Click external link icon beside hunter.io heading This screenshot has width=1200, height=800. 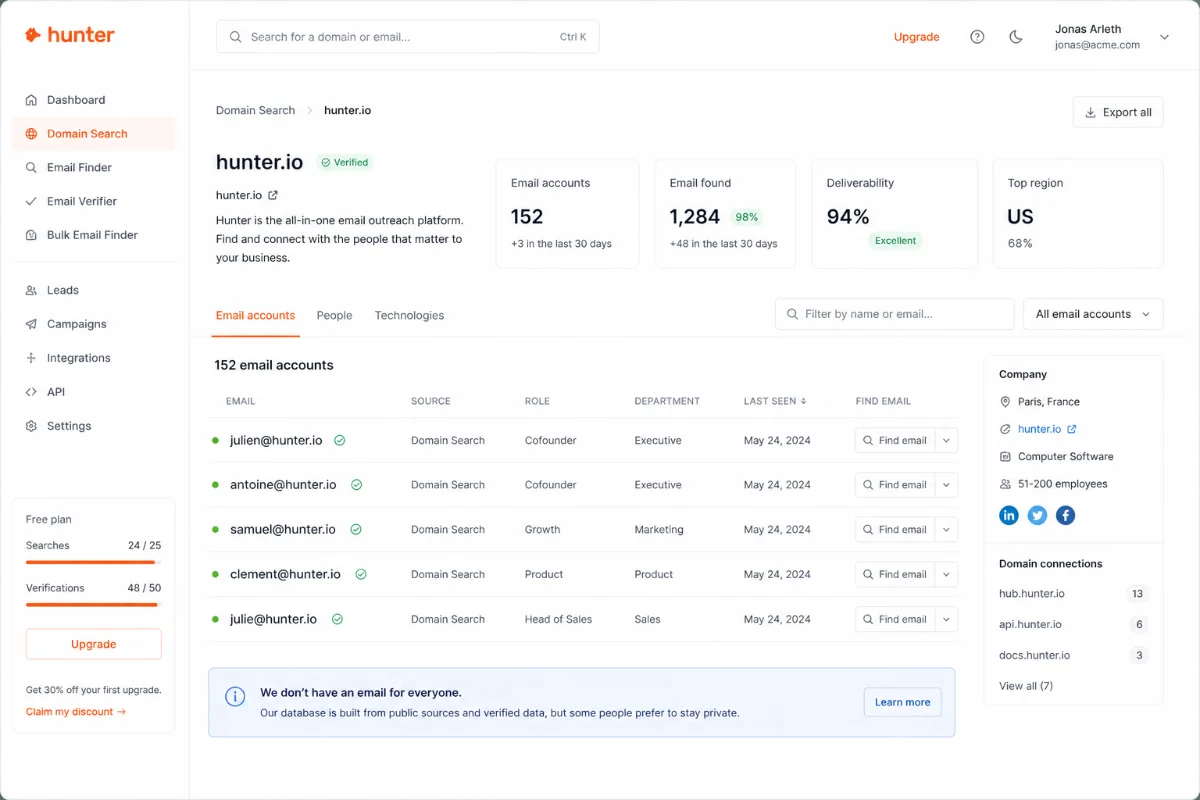tap(273, 195)
